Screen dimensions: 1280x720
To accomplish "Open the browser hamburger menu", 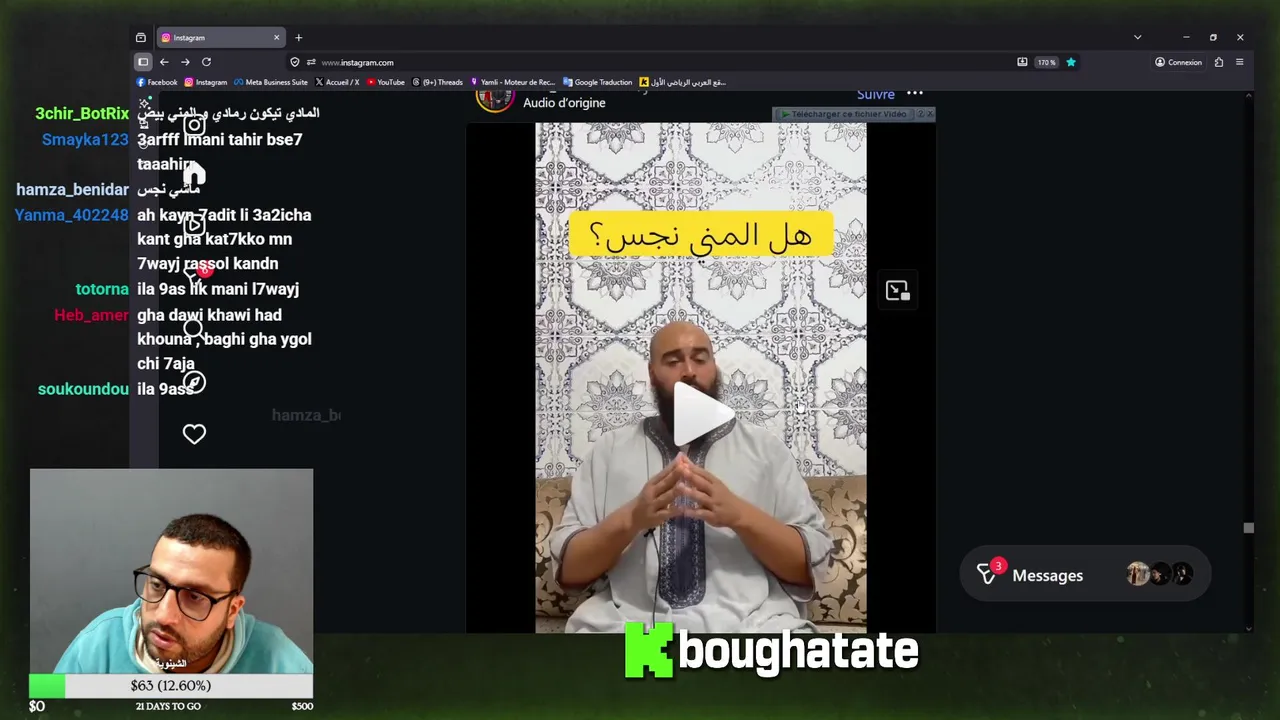I will (x=1240, y=62).
